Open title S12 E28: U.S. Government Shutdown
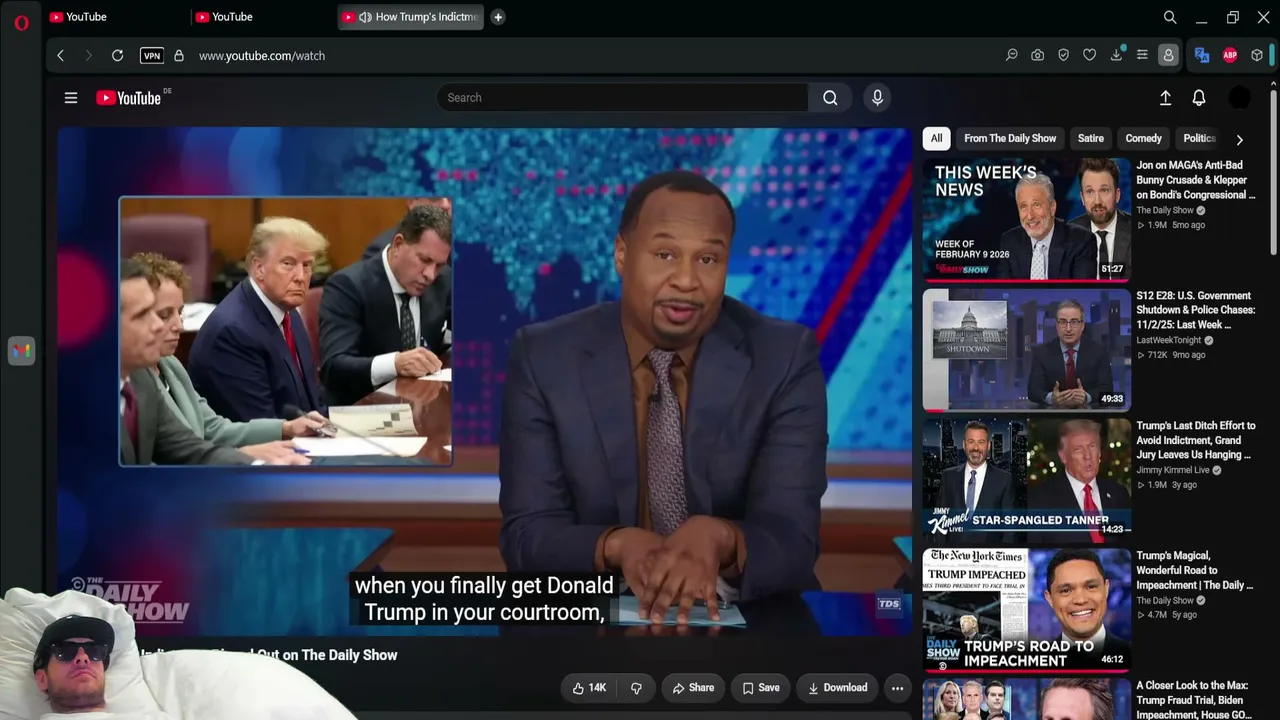The width and height of the screenshot is (1280, 720). pos(1195,310)
